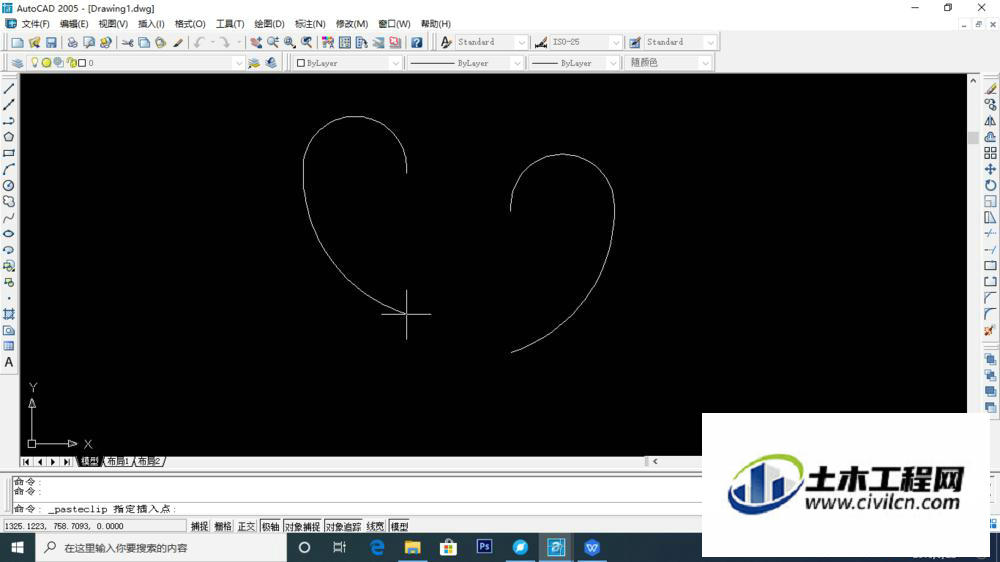Click the Copy Object tool
Viewport: 1000px width, 562px height.
[990, 105]
